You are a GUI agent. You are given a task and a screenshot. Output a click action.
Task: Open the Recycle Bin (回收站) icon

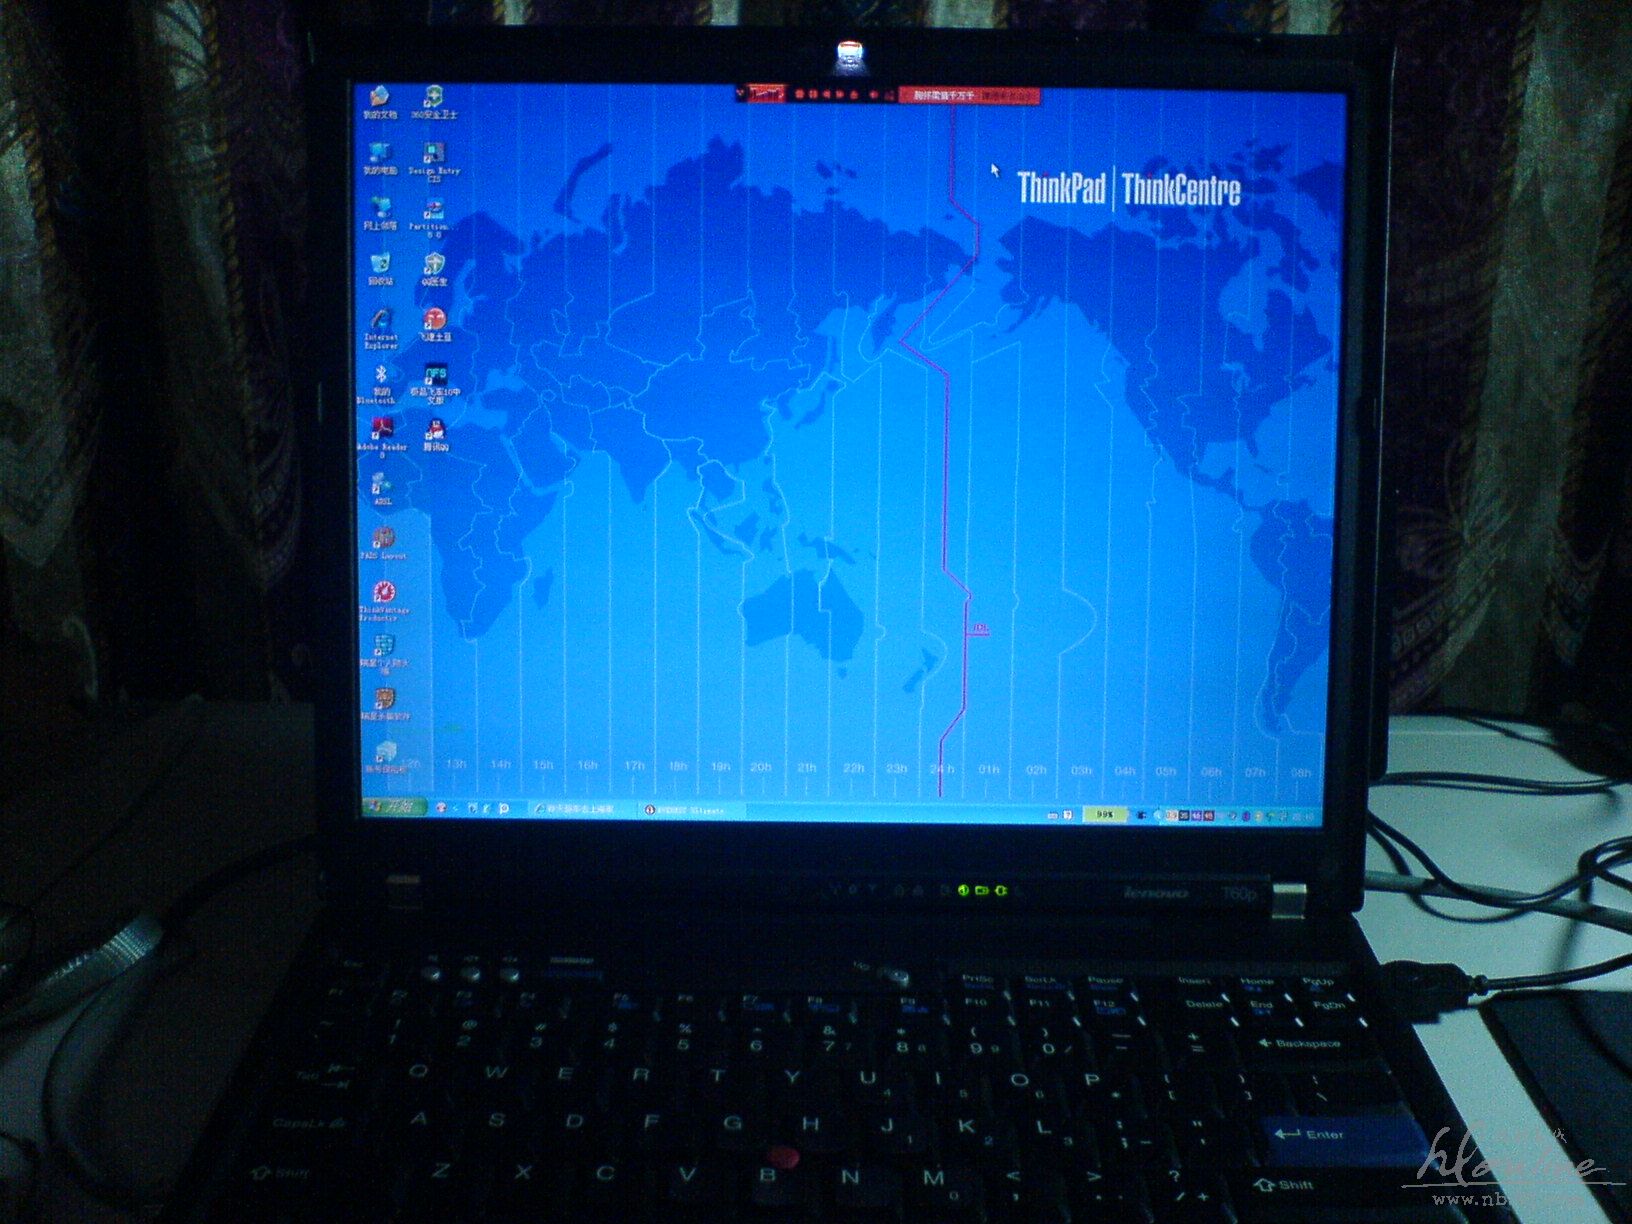(x=380, y=269)
